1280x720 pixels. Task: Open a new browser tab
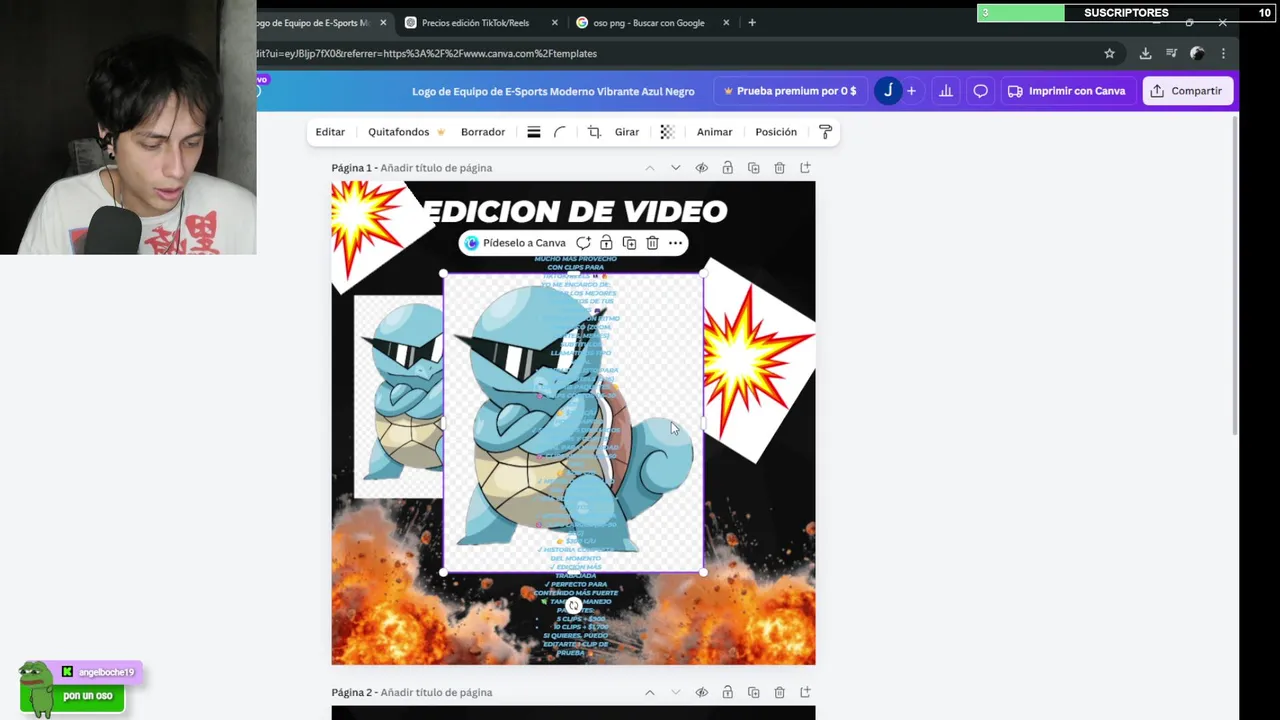coord(752,22)
